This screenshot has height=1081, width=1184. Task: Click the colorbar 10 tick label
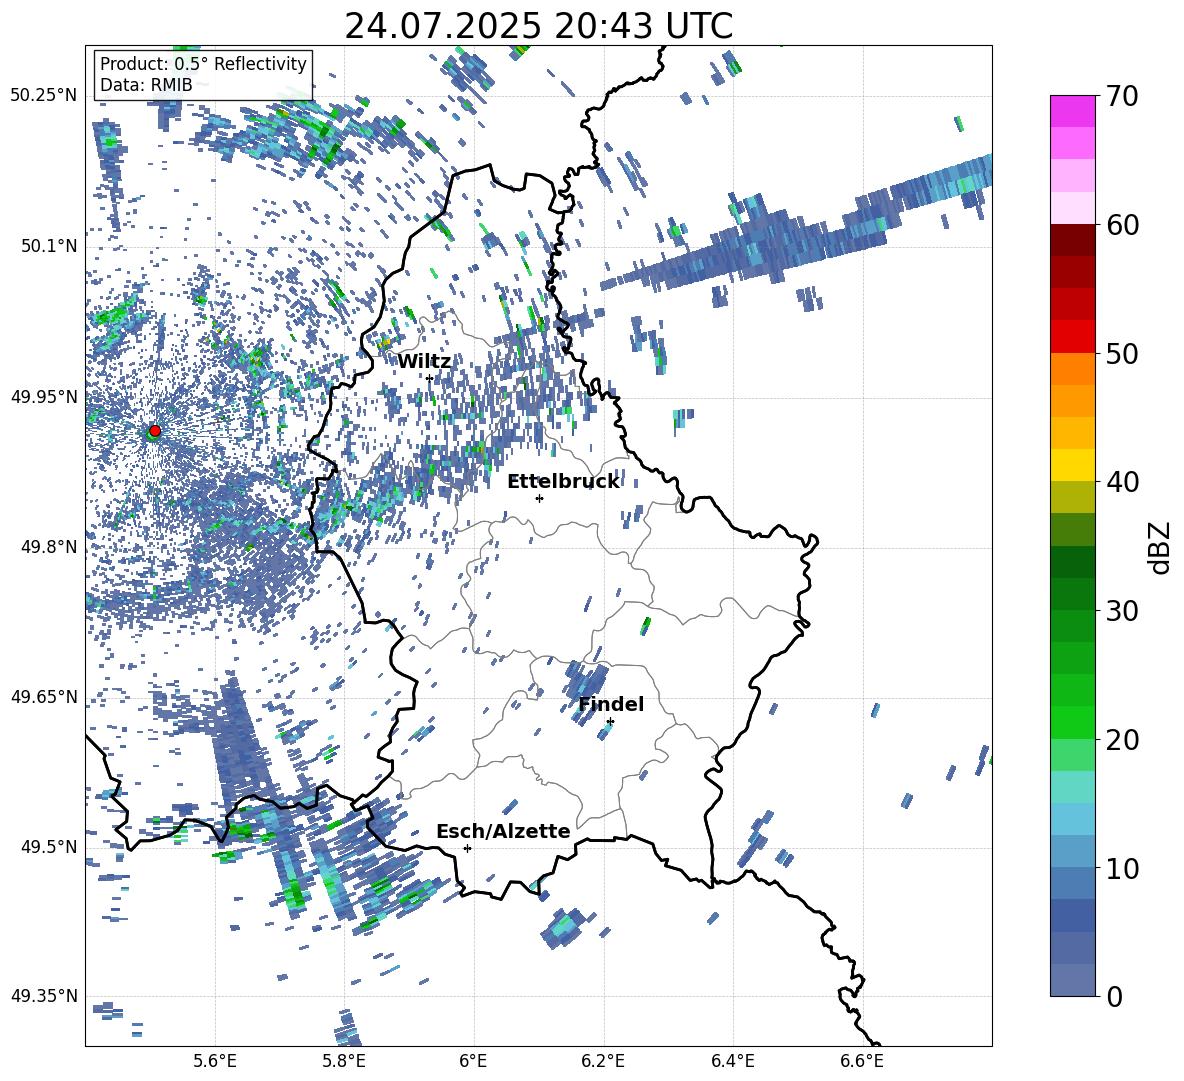pos(1122,868)
